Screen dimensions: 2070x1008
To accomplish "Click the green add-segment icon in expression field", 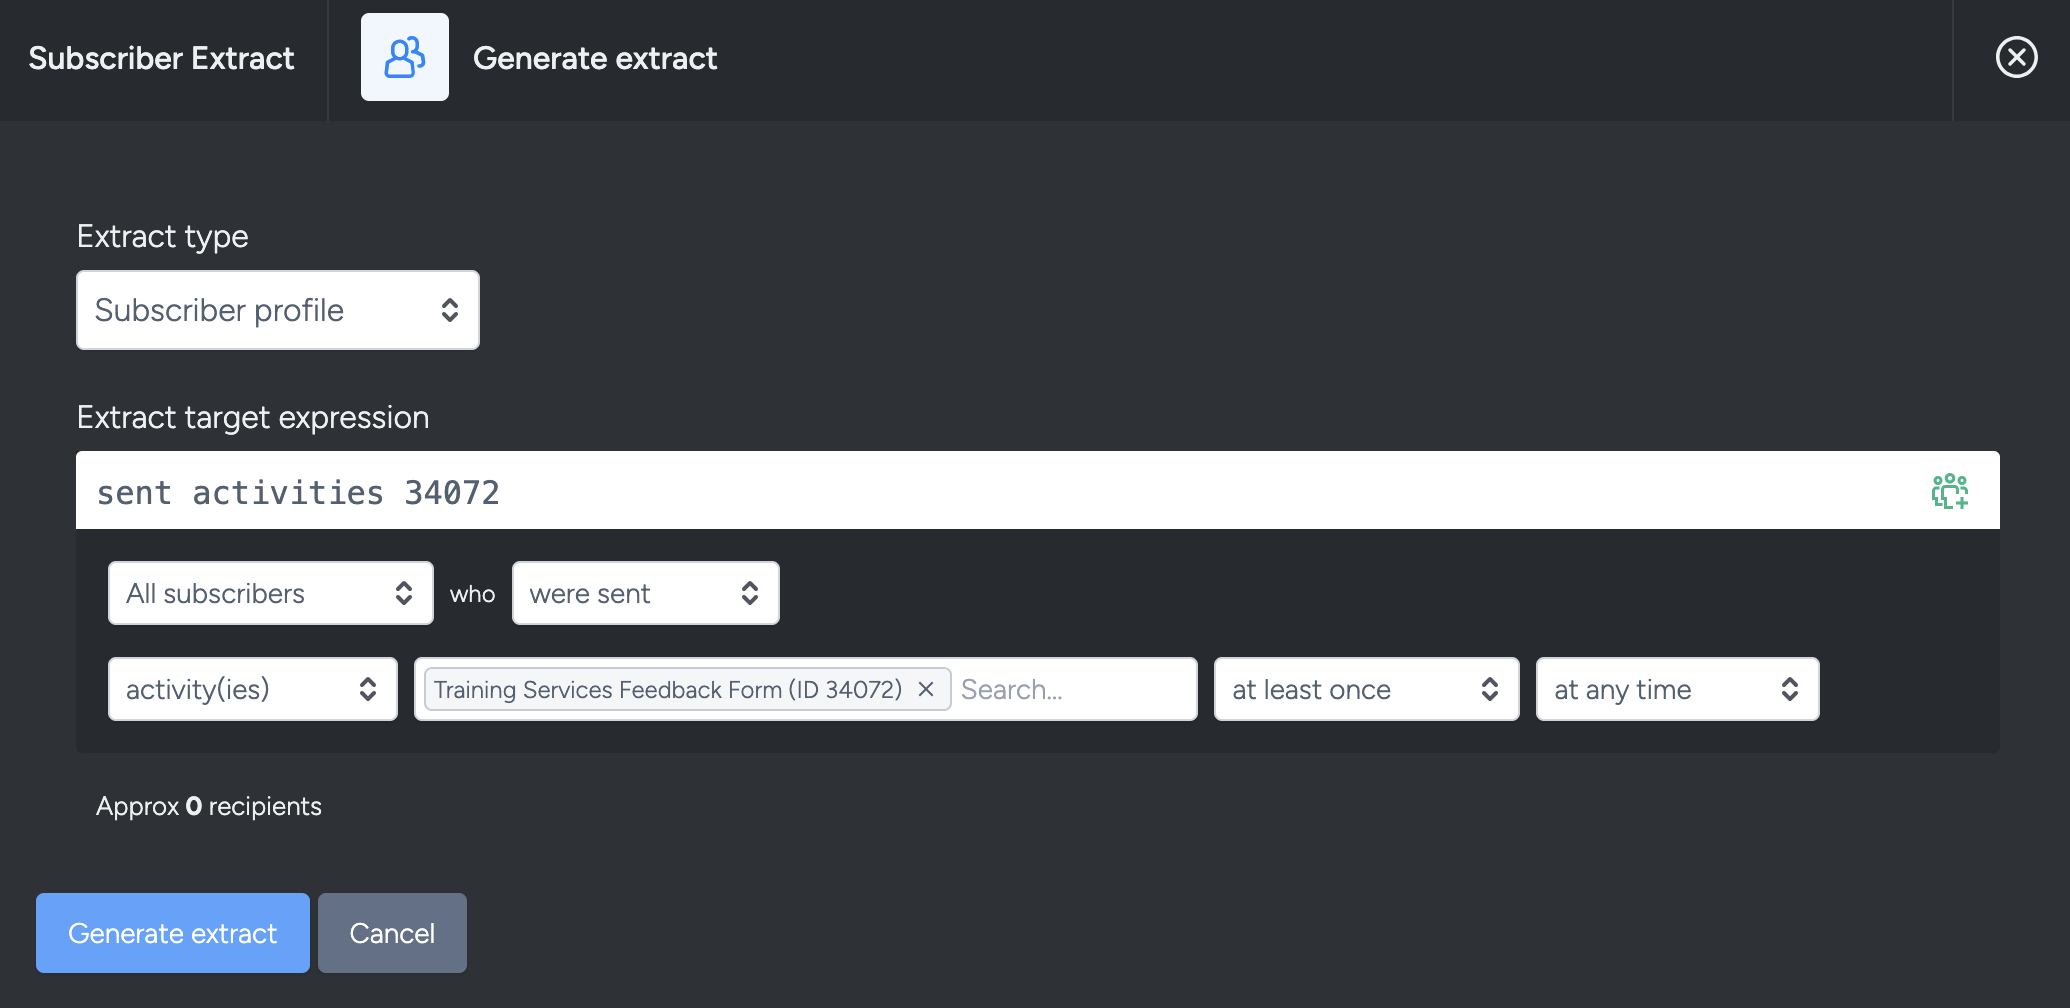I will pyautogui.click(x=1949, y=491).
